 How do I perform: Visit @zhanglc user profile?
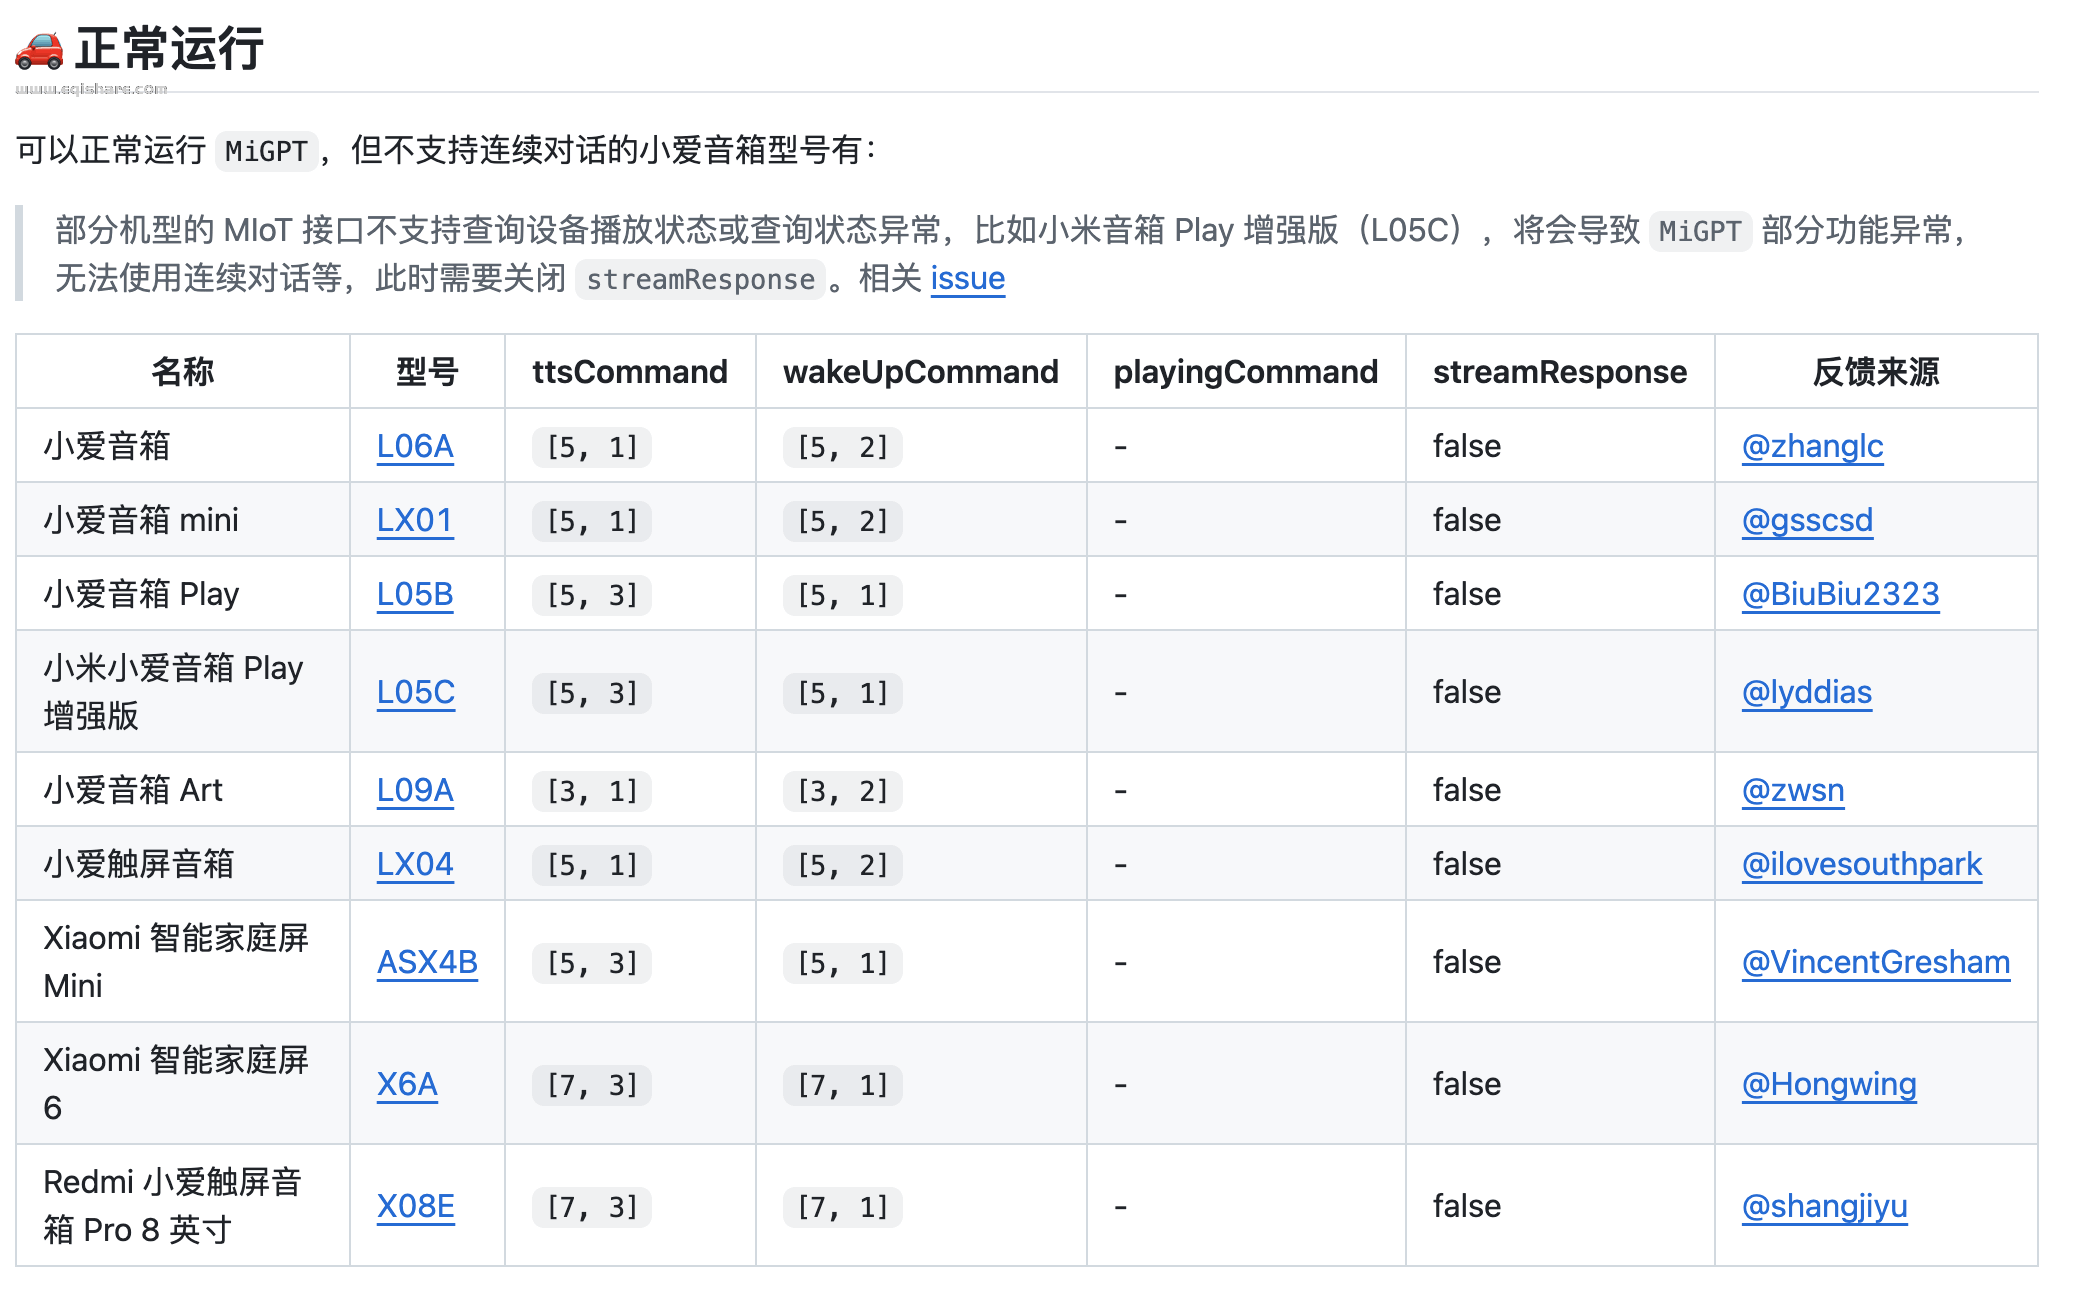pos(1812,446)
